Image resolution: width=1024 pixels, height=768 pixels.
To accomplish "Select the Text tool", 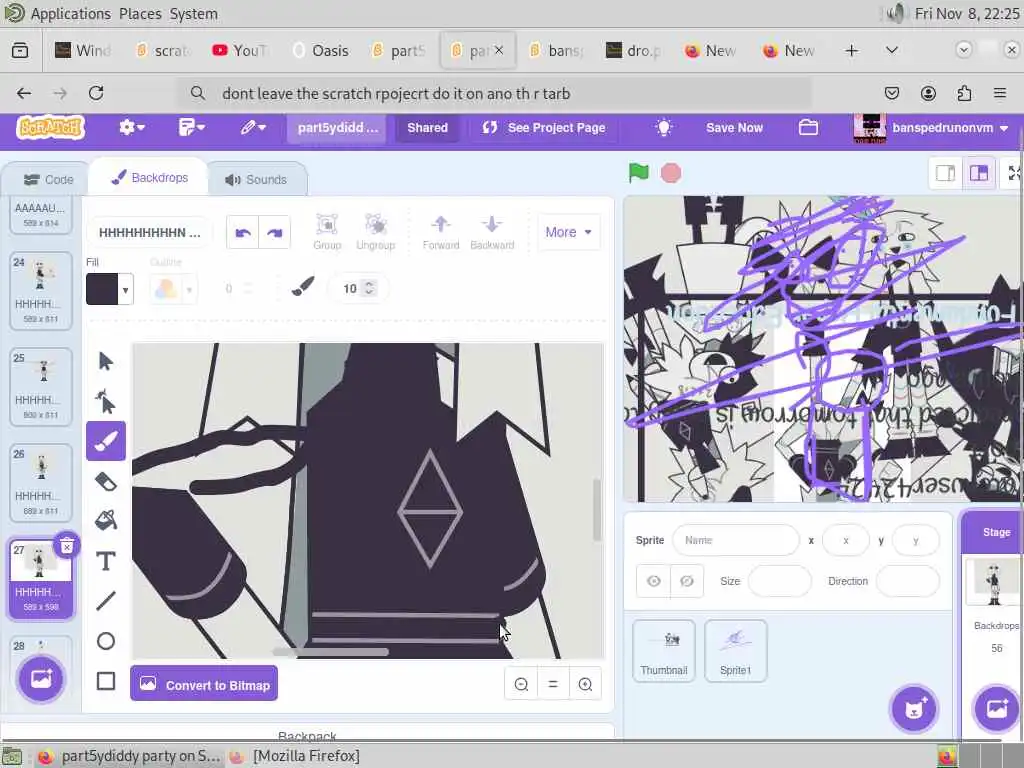I will (x=106, y=561).
